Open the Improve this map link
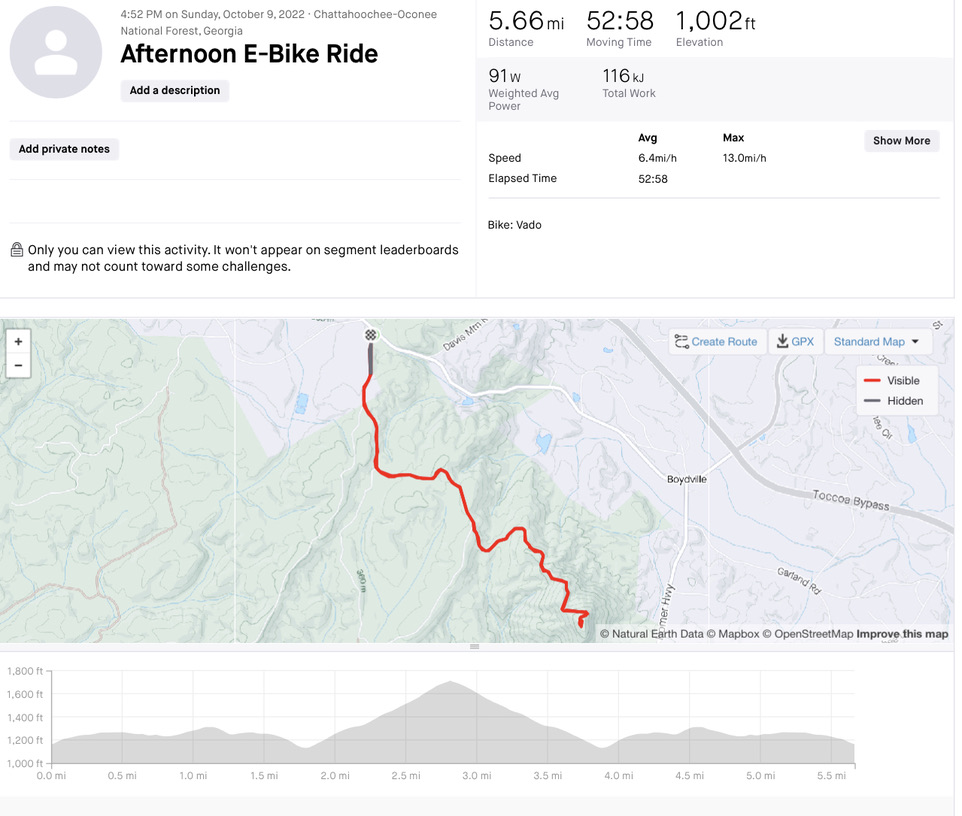The height and width of the screenshot is (816, 962). [902, 634]
